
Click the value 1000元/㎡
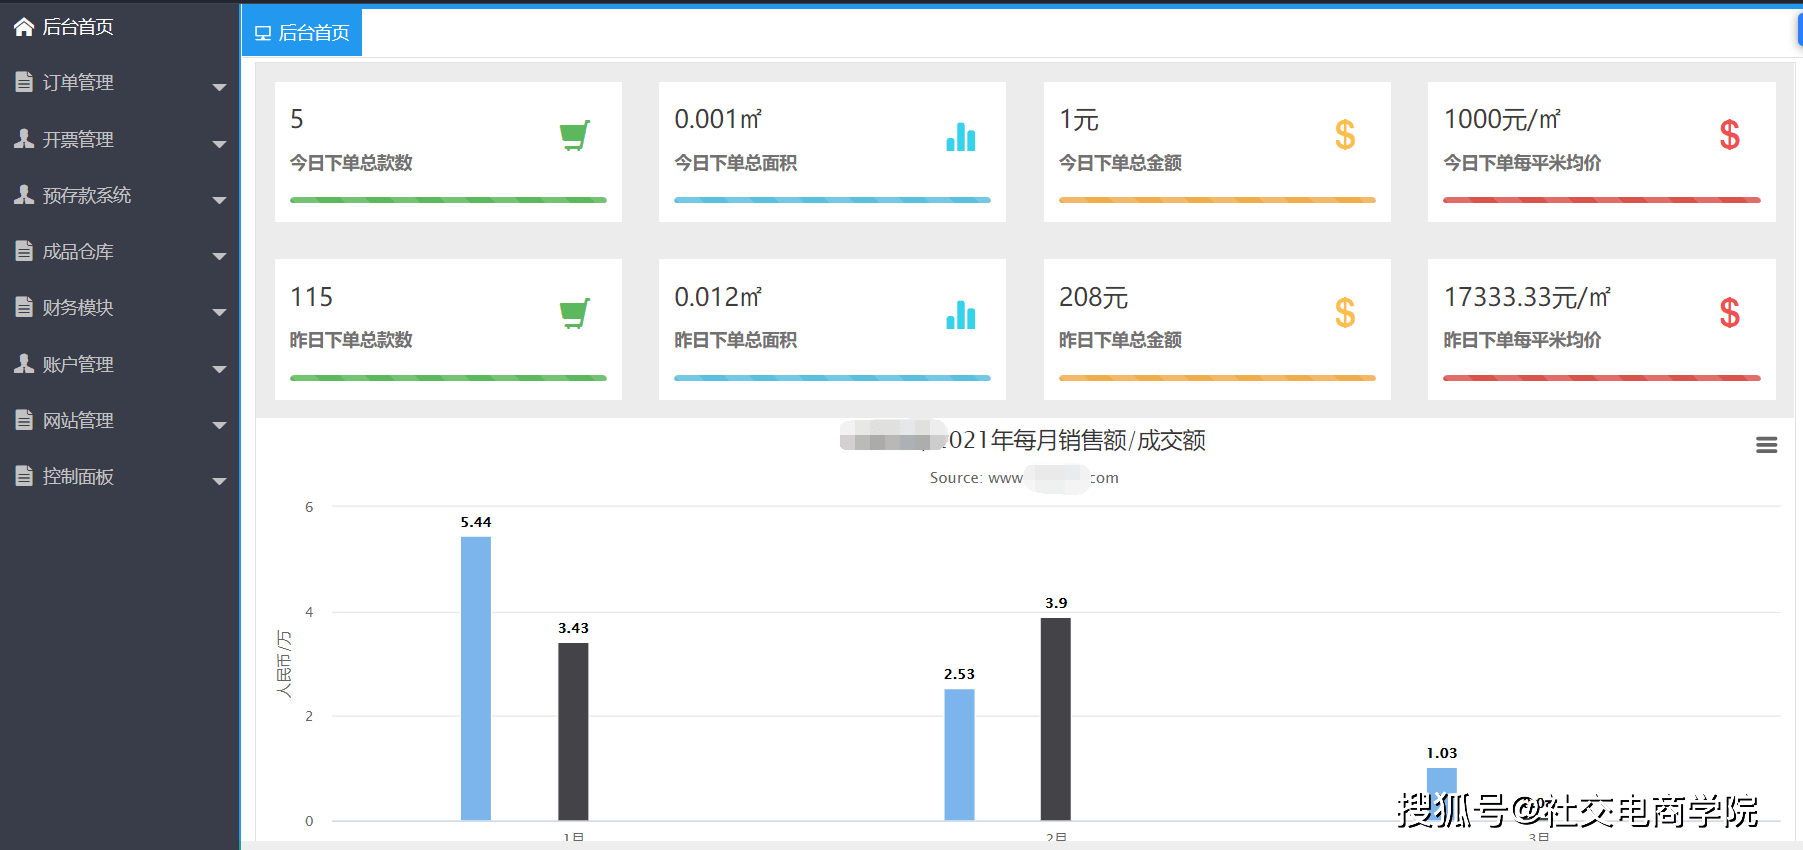(x=1502, y=119)
